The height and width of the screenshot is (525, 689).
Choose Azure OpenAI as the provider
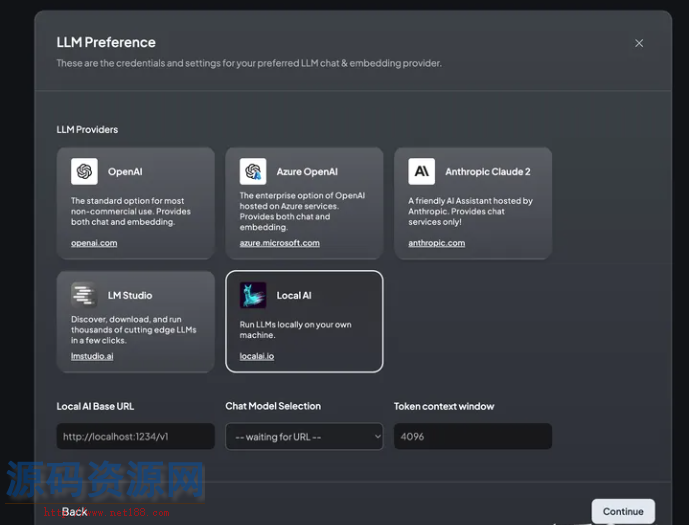[x=304, y=203]
